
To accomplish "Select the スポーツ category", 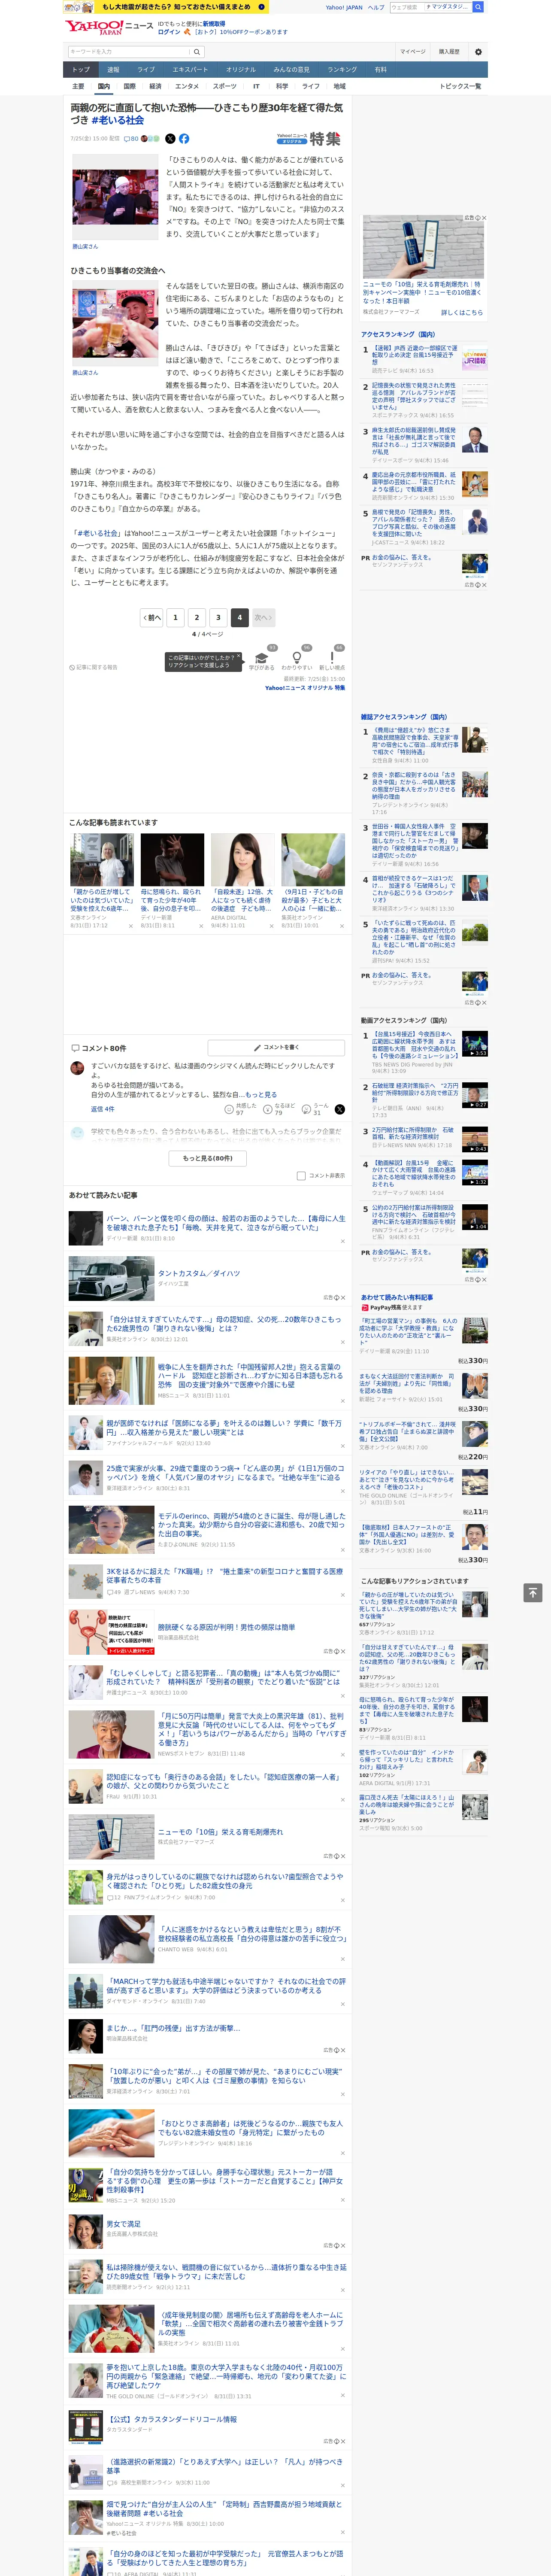I will 225,86.
